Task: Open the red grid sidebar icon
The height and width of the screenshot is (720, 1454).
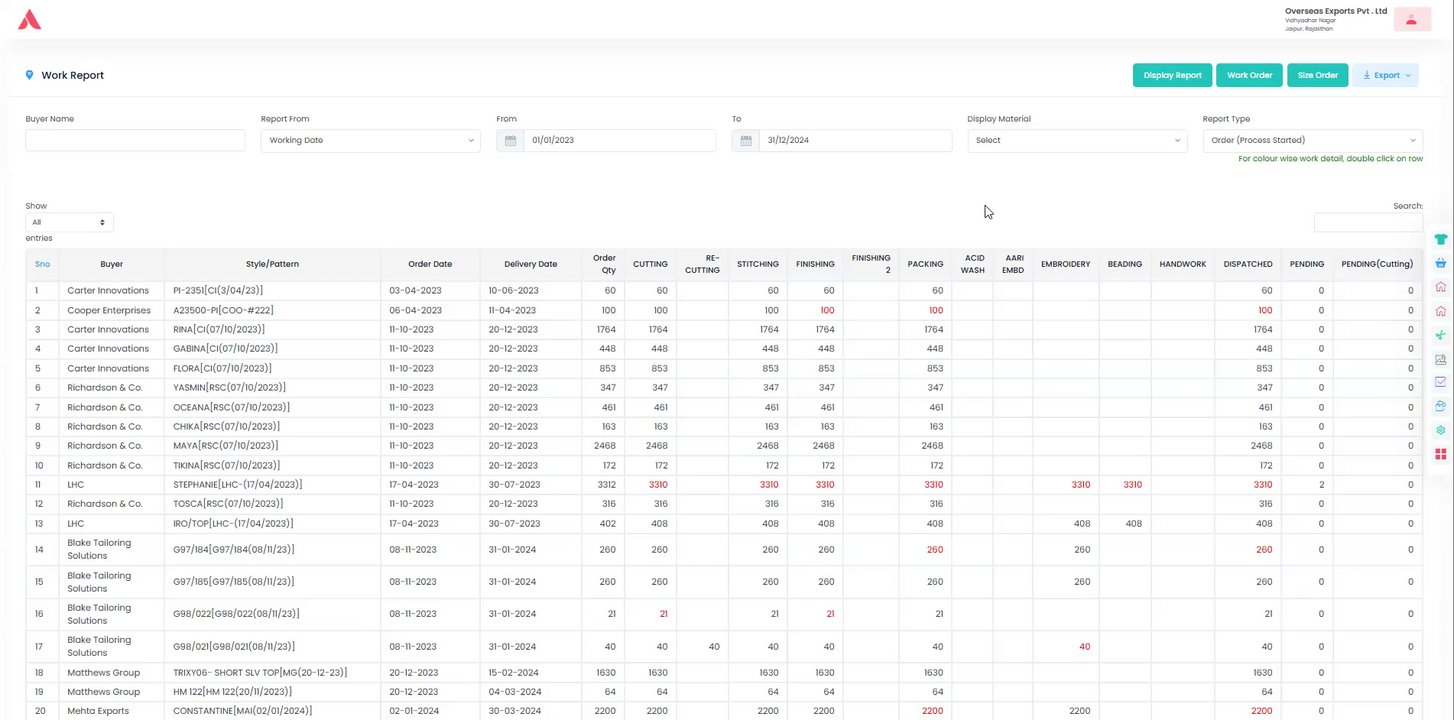Action: [1441, 454]
